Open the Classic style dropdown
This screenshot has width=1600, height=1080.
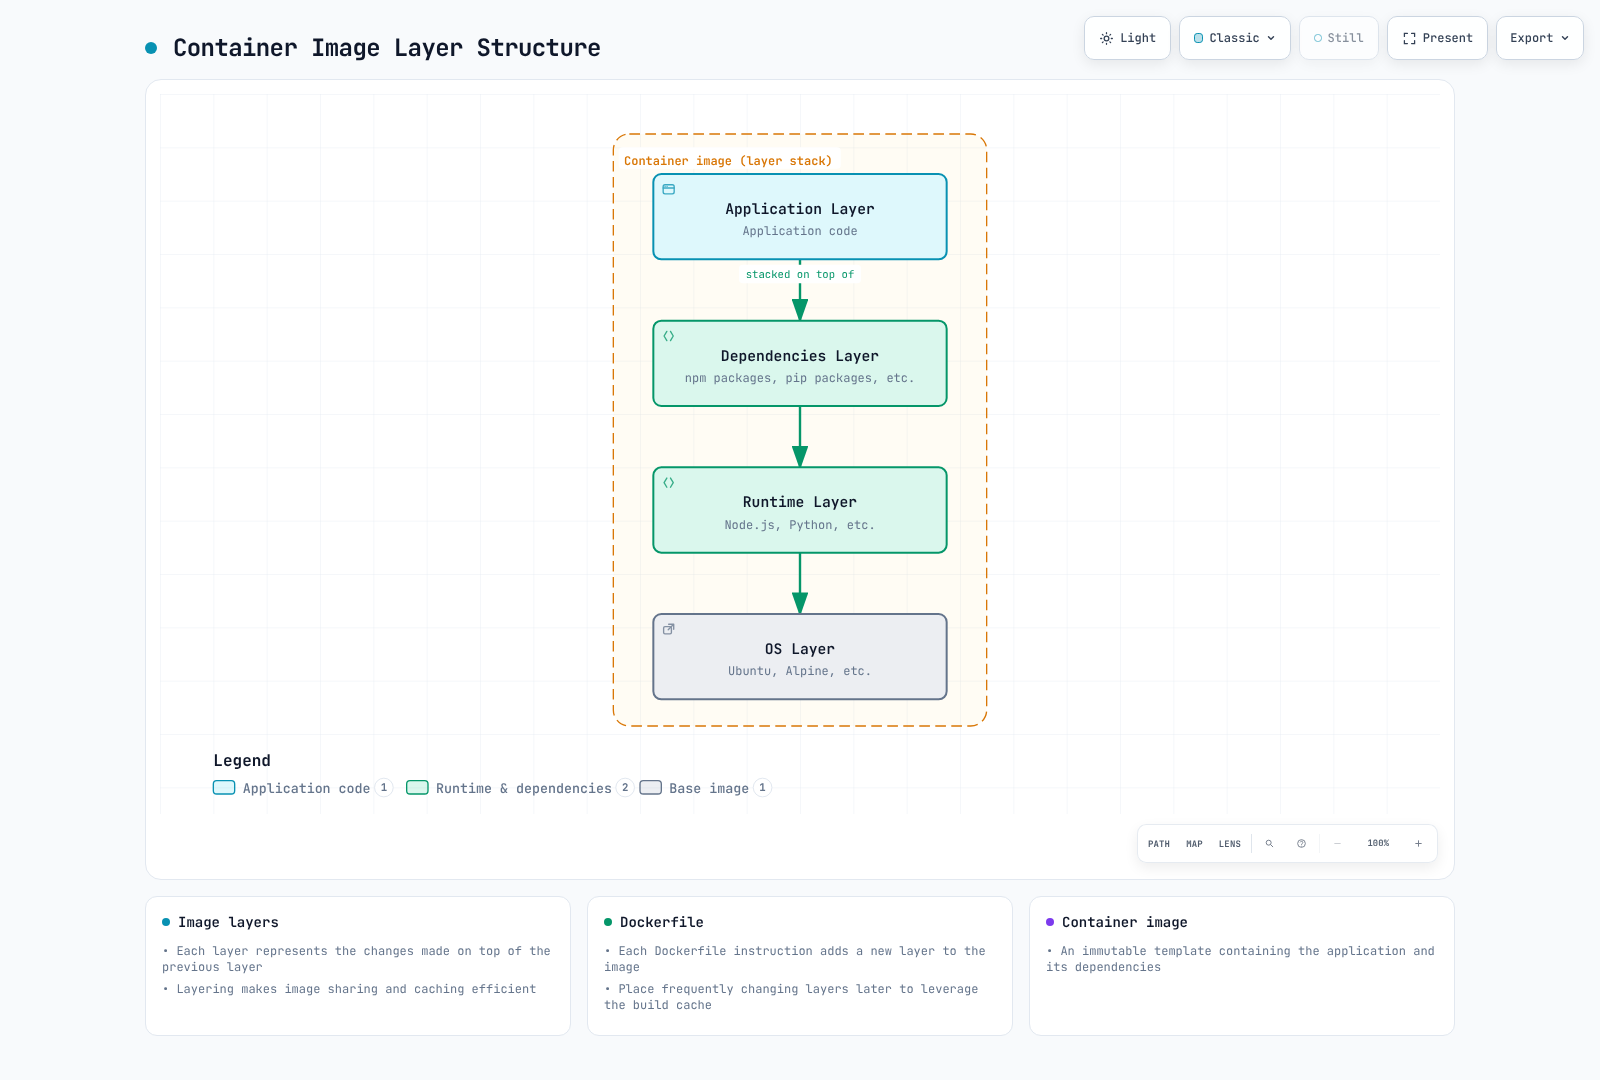[1235, 38]
